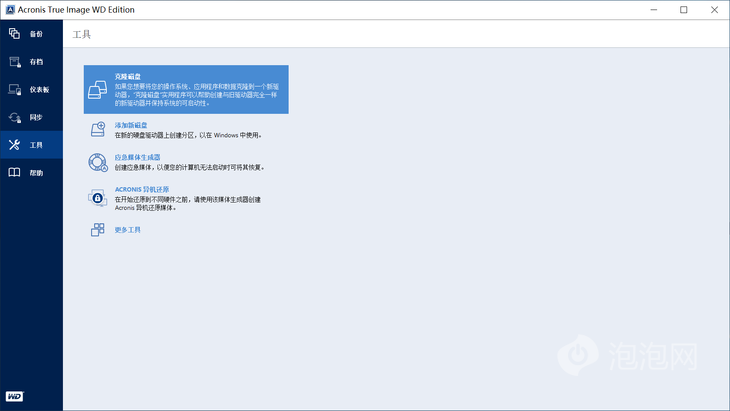Open the 仪表板 (Dashboard) sidebar icon
This screenshot has width=730, height=411.
point(14,89)
